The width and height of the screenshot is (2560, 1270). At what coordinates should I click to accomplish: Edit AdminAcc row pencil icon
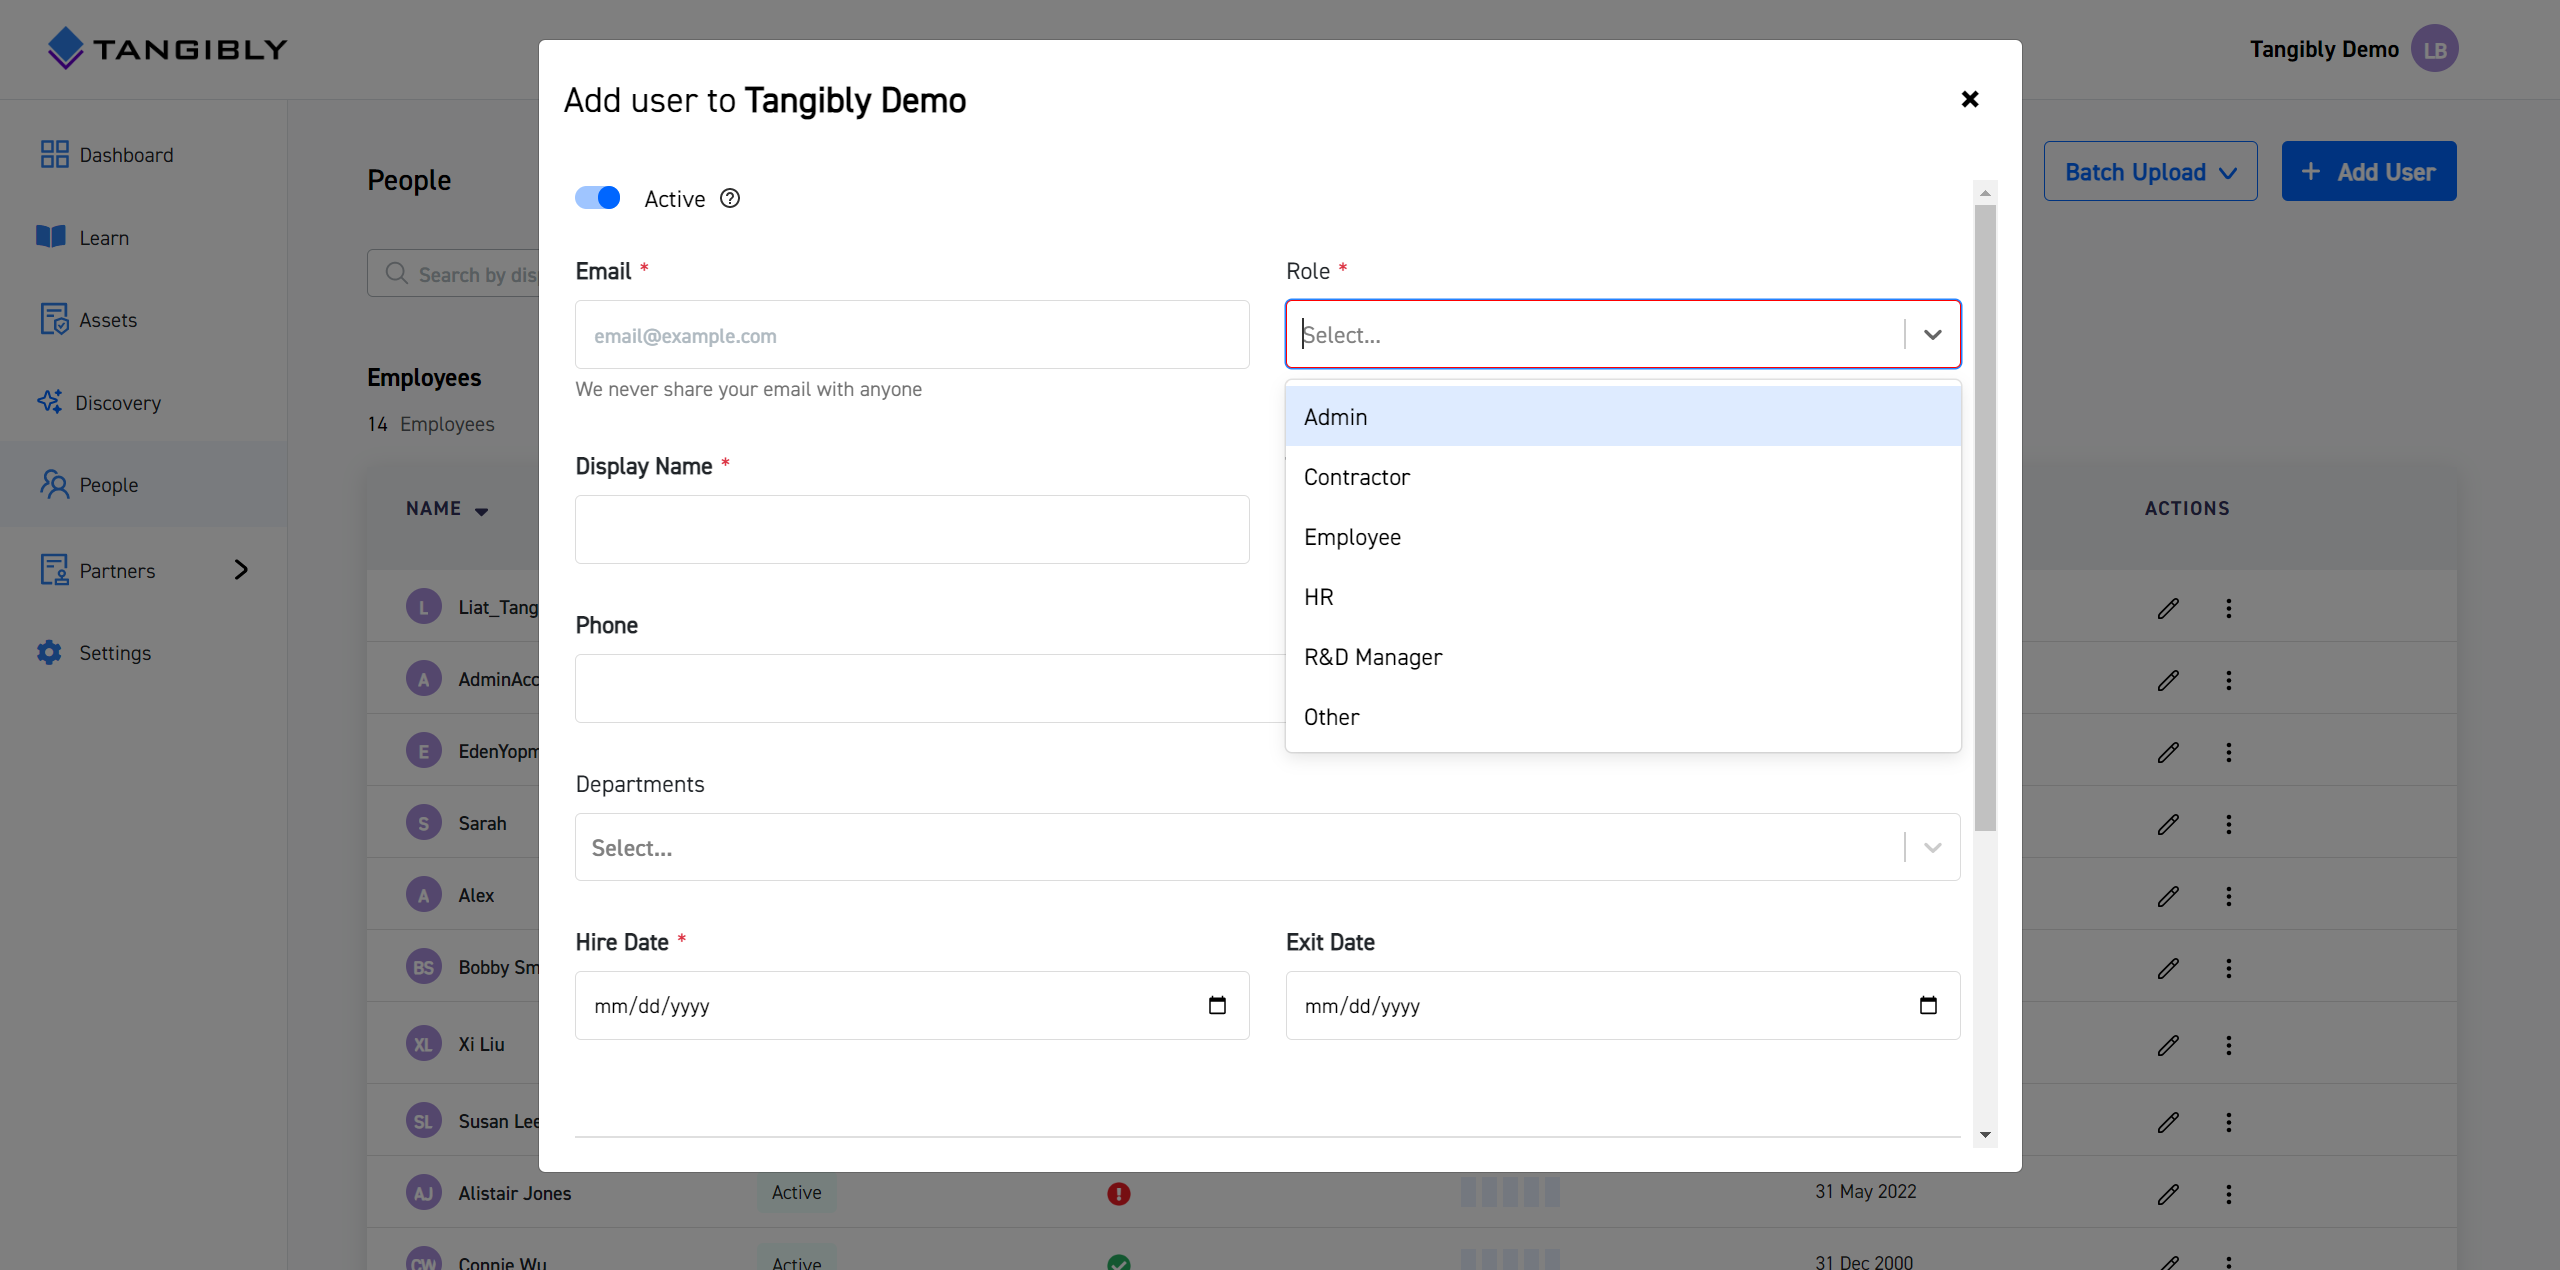click(2168, 680)
